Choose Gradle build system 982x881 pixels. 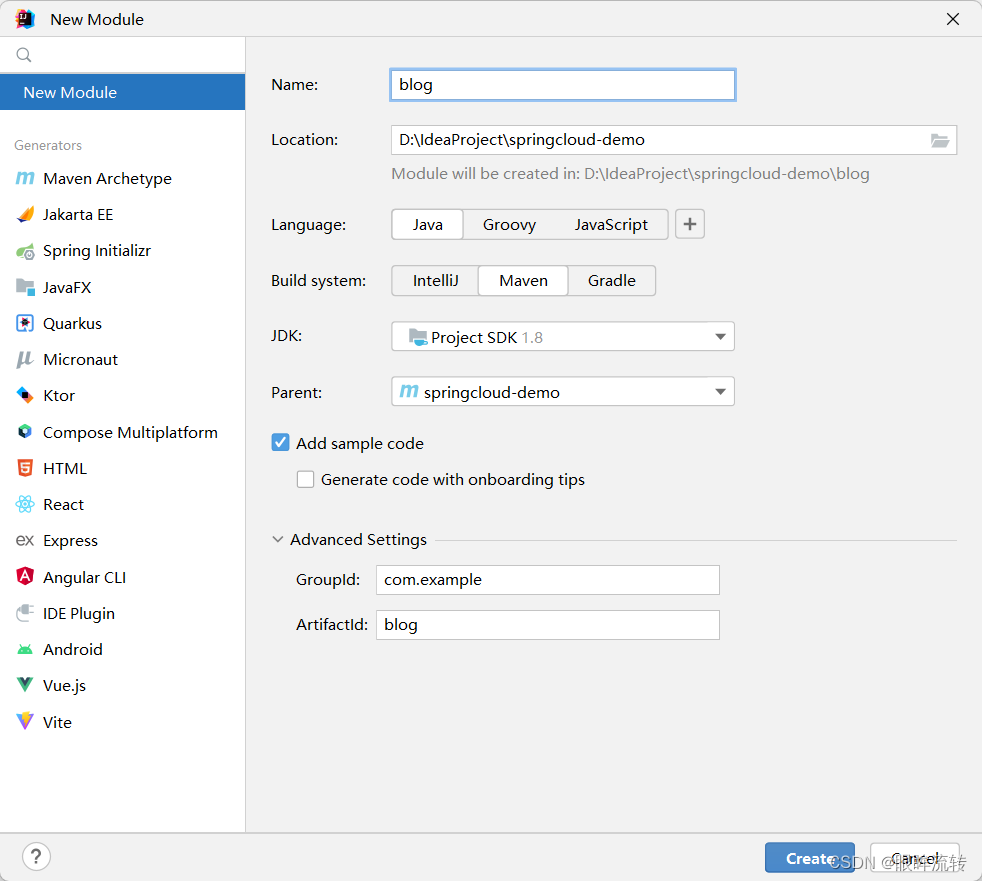[x=612, y=281]
